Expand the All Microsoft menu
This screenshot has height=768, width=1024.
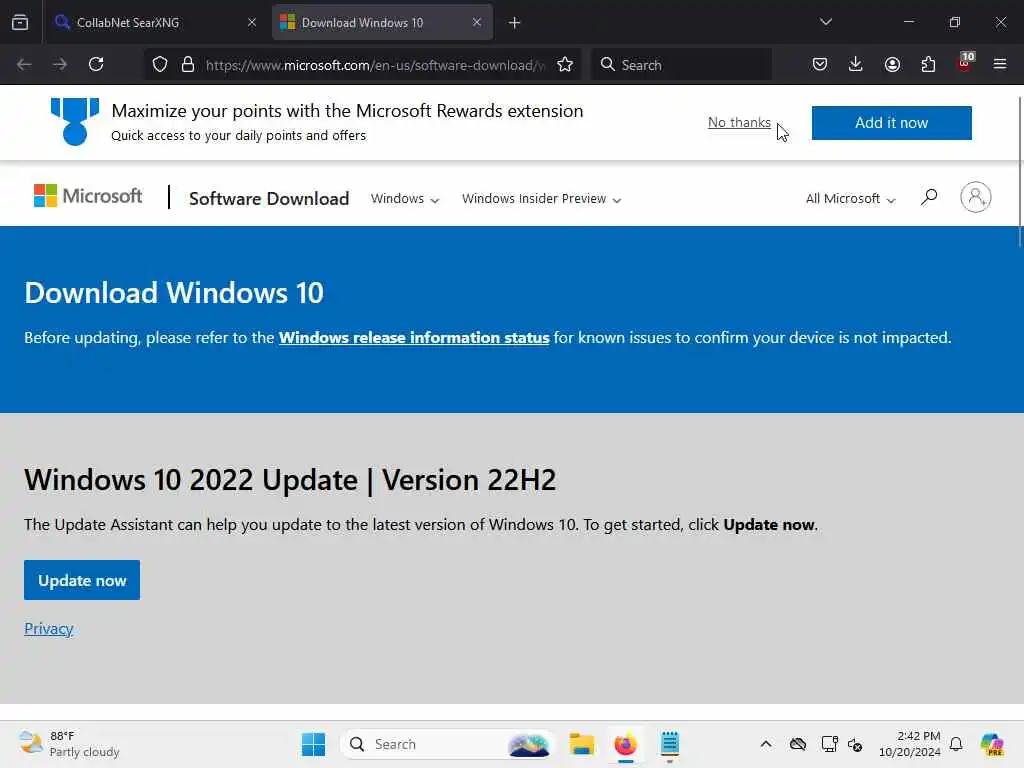(850, 199)
